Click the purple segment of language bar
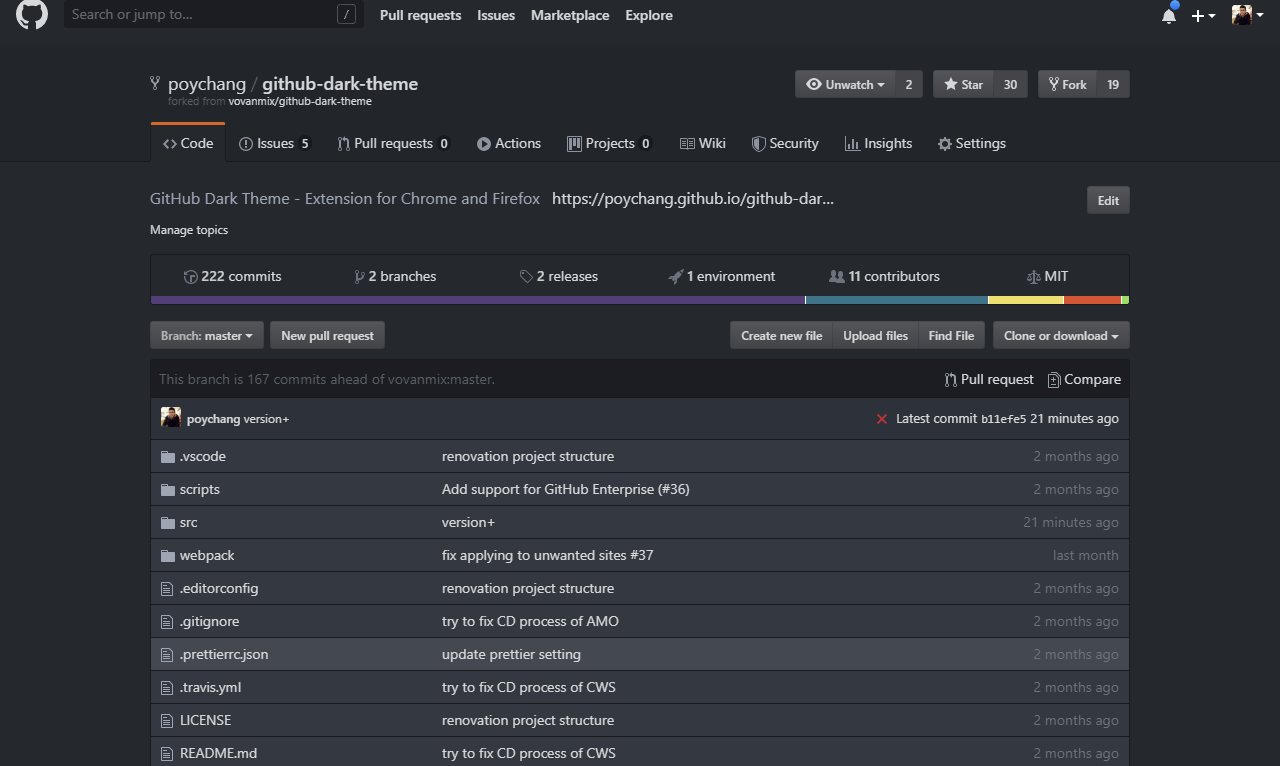This screenshot has height=766, width=1282. (x=478, y=300)
